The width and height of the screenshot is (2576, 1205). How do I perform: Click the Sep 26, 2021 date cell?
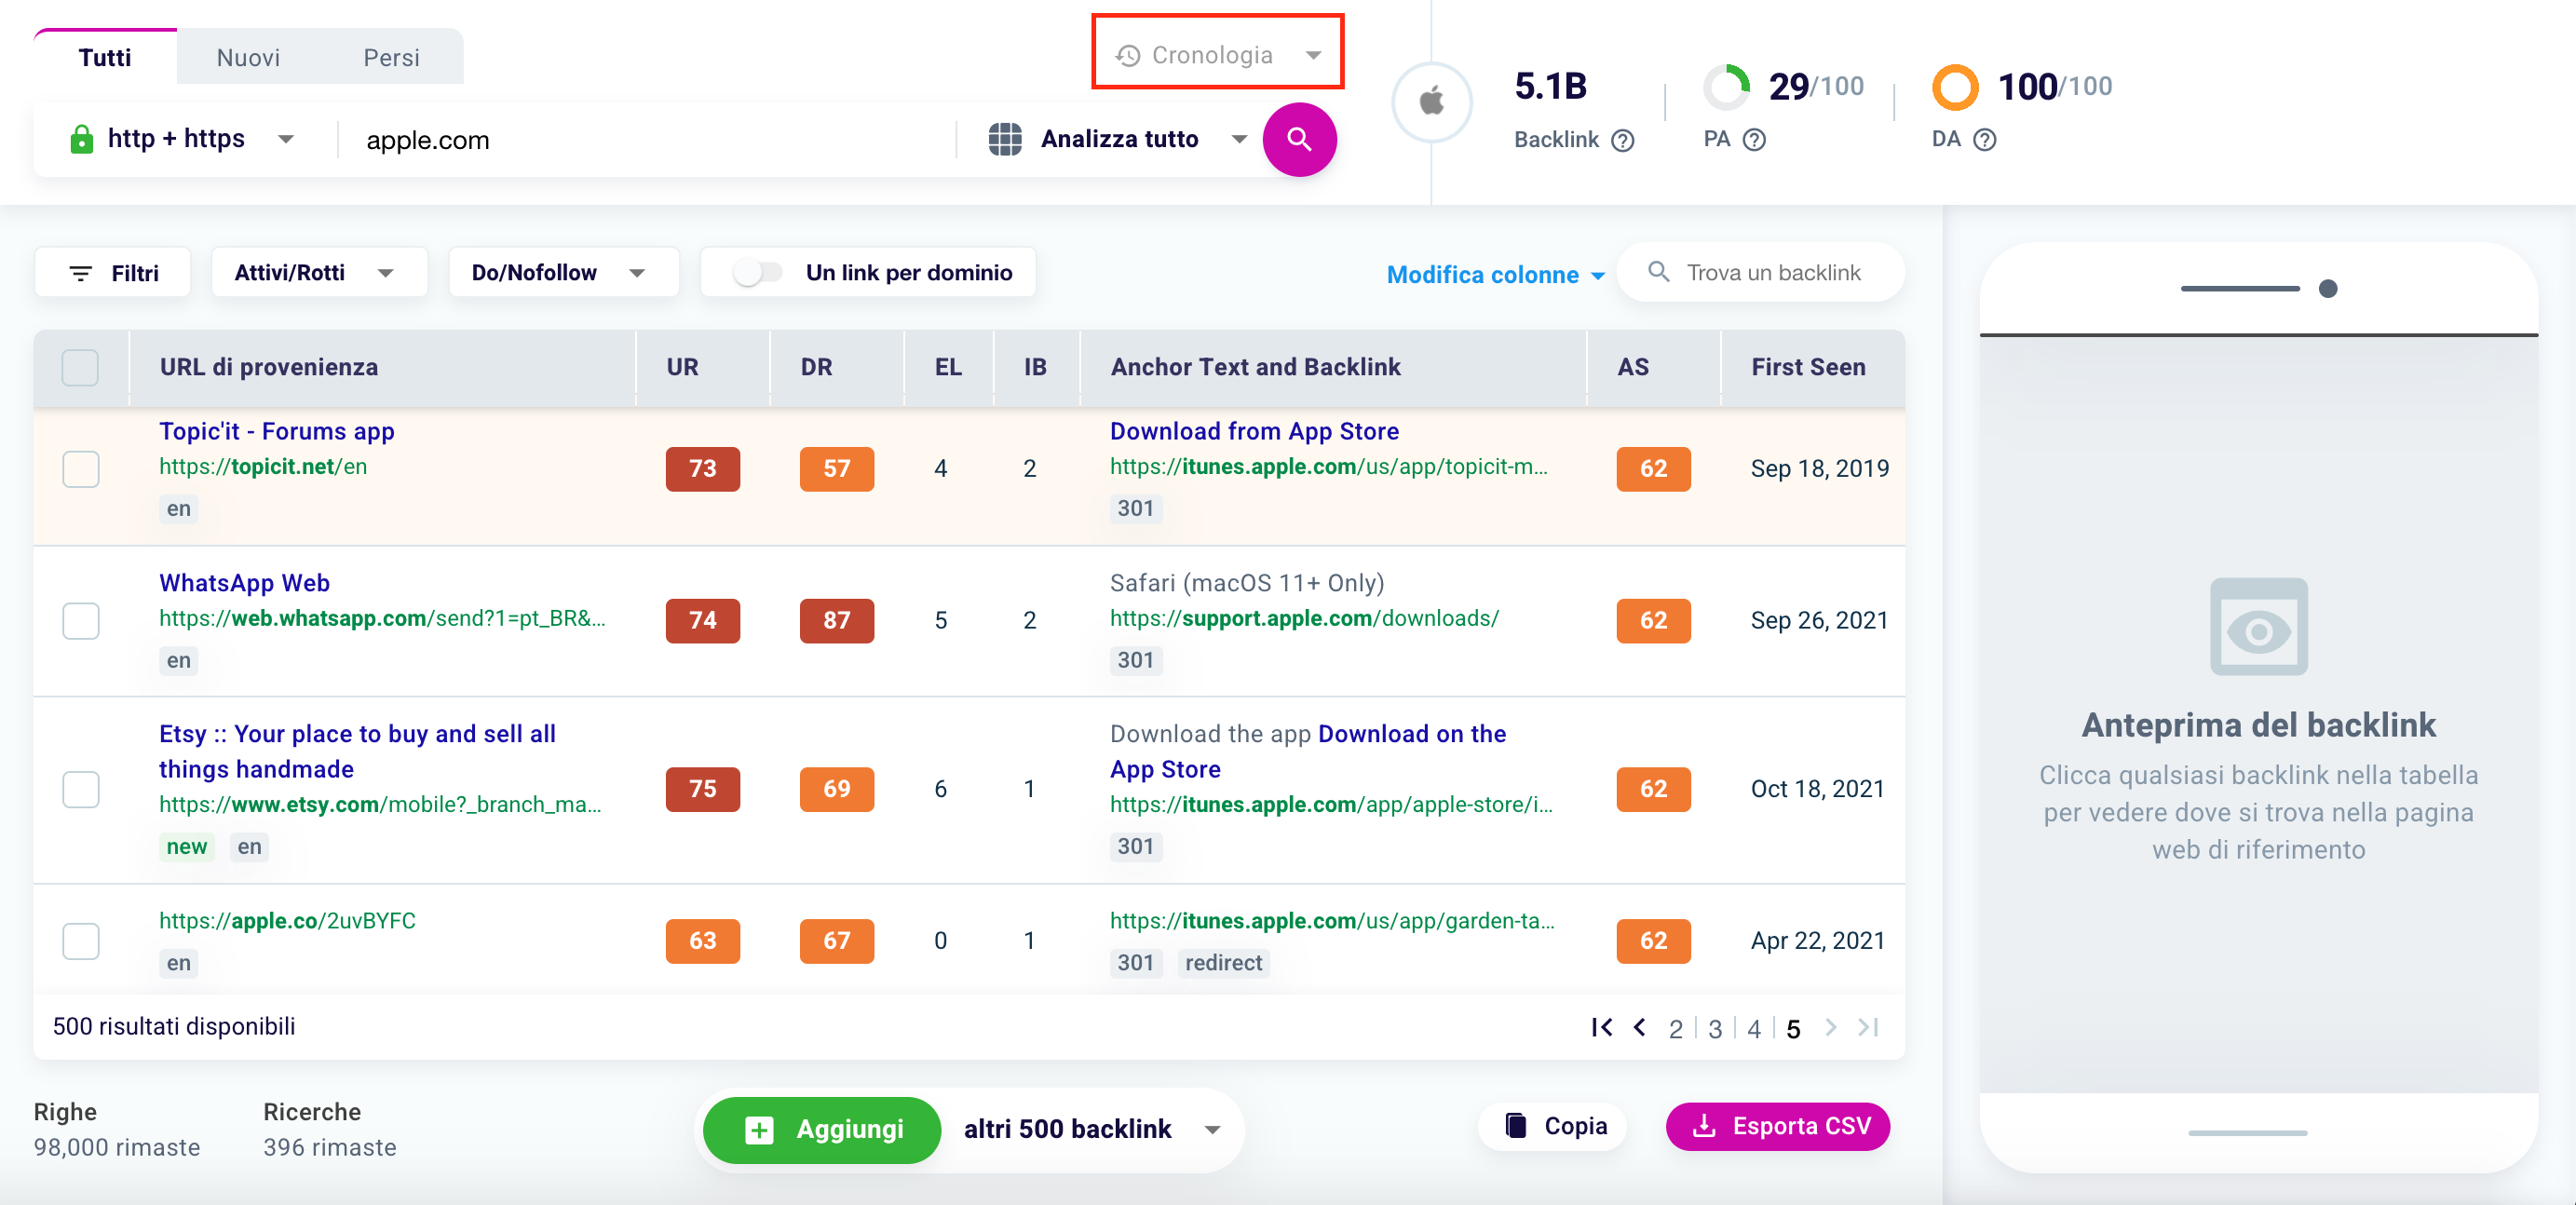click(x=1819, y=620)
